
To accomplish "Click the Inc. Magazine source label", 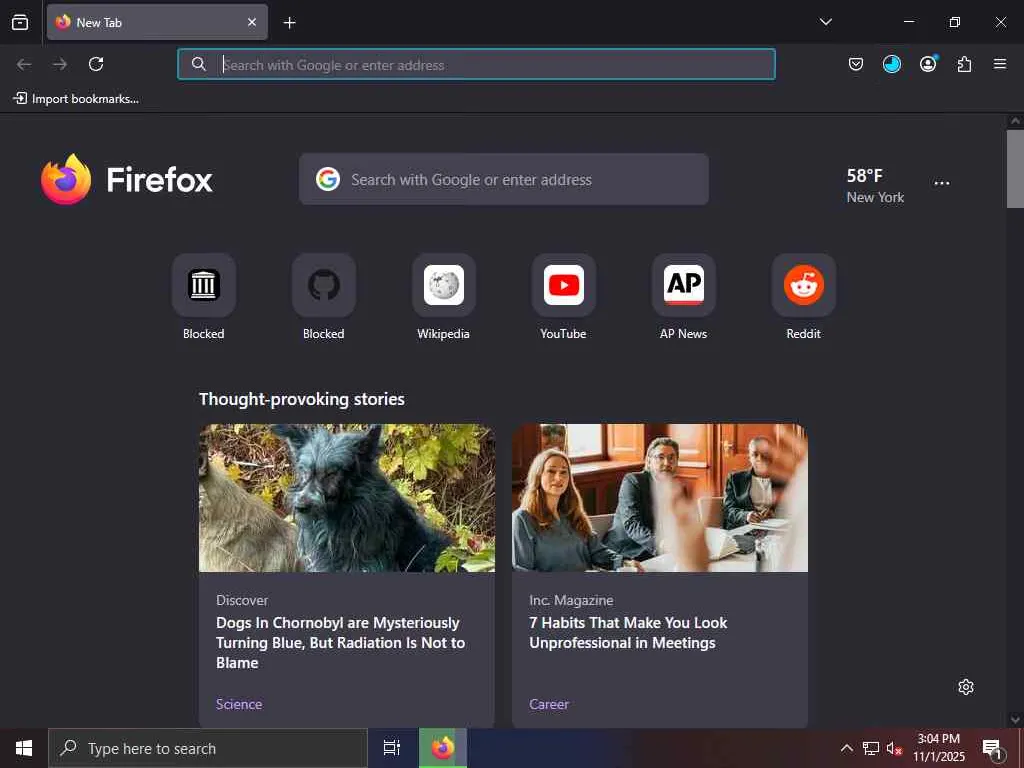I will 571,600.
